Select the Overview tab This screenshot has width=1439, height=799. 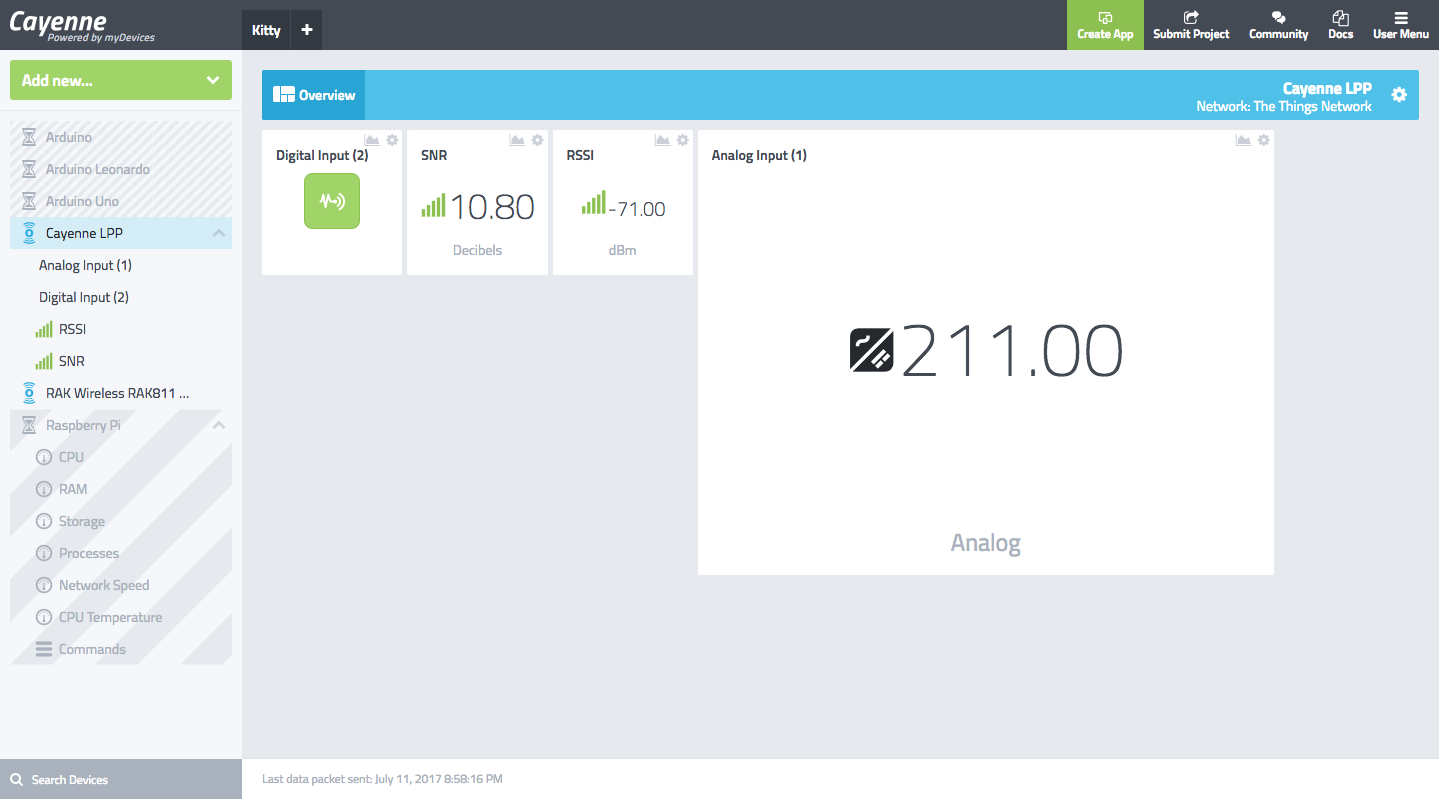[x=314, y=95]
